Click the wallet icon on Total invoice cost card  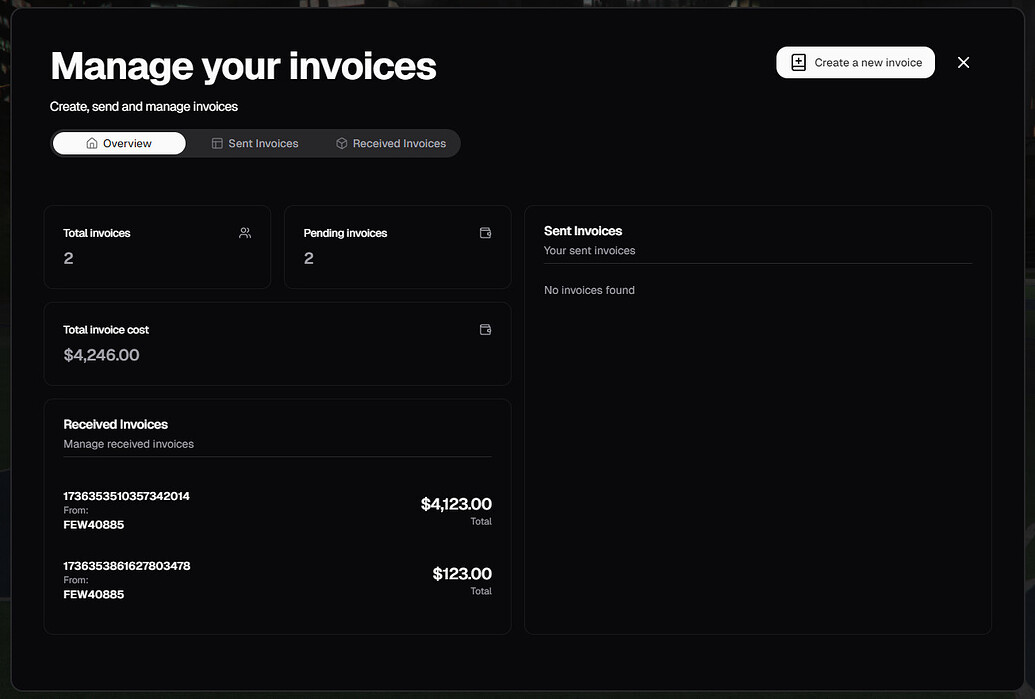(x=485, y=328)
